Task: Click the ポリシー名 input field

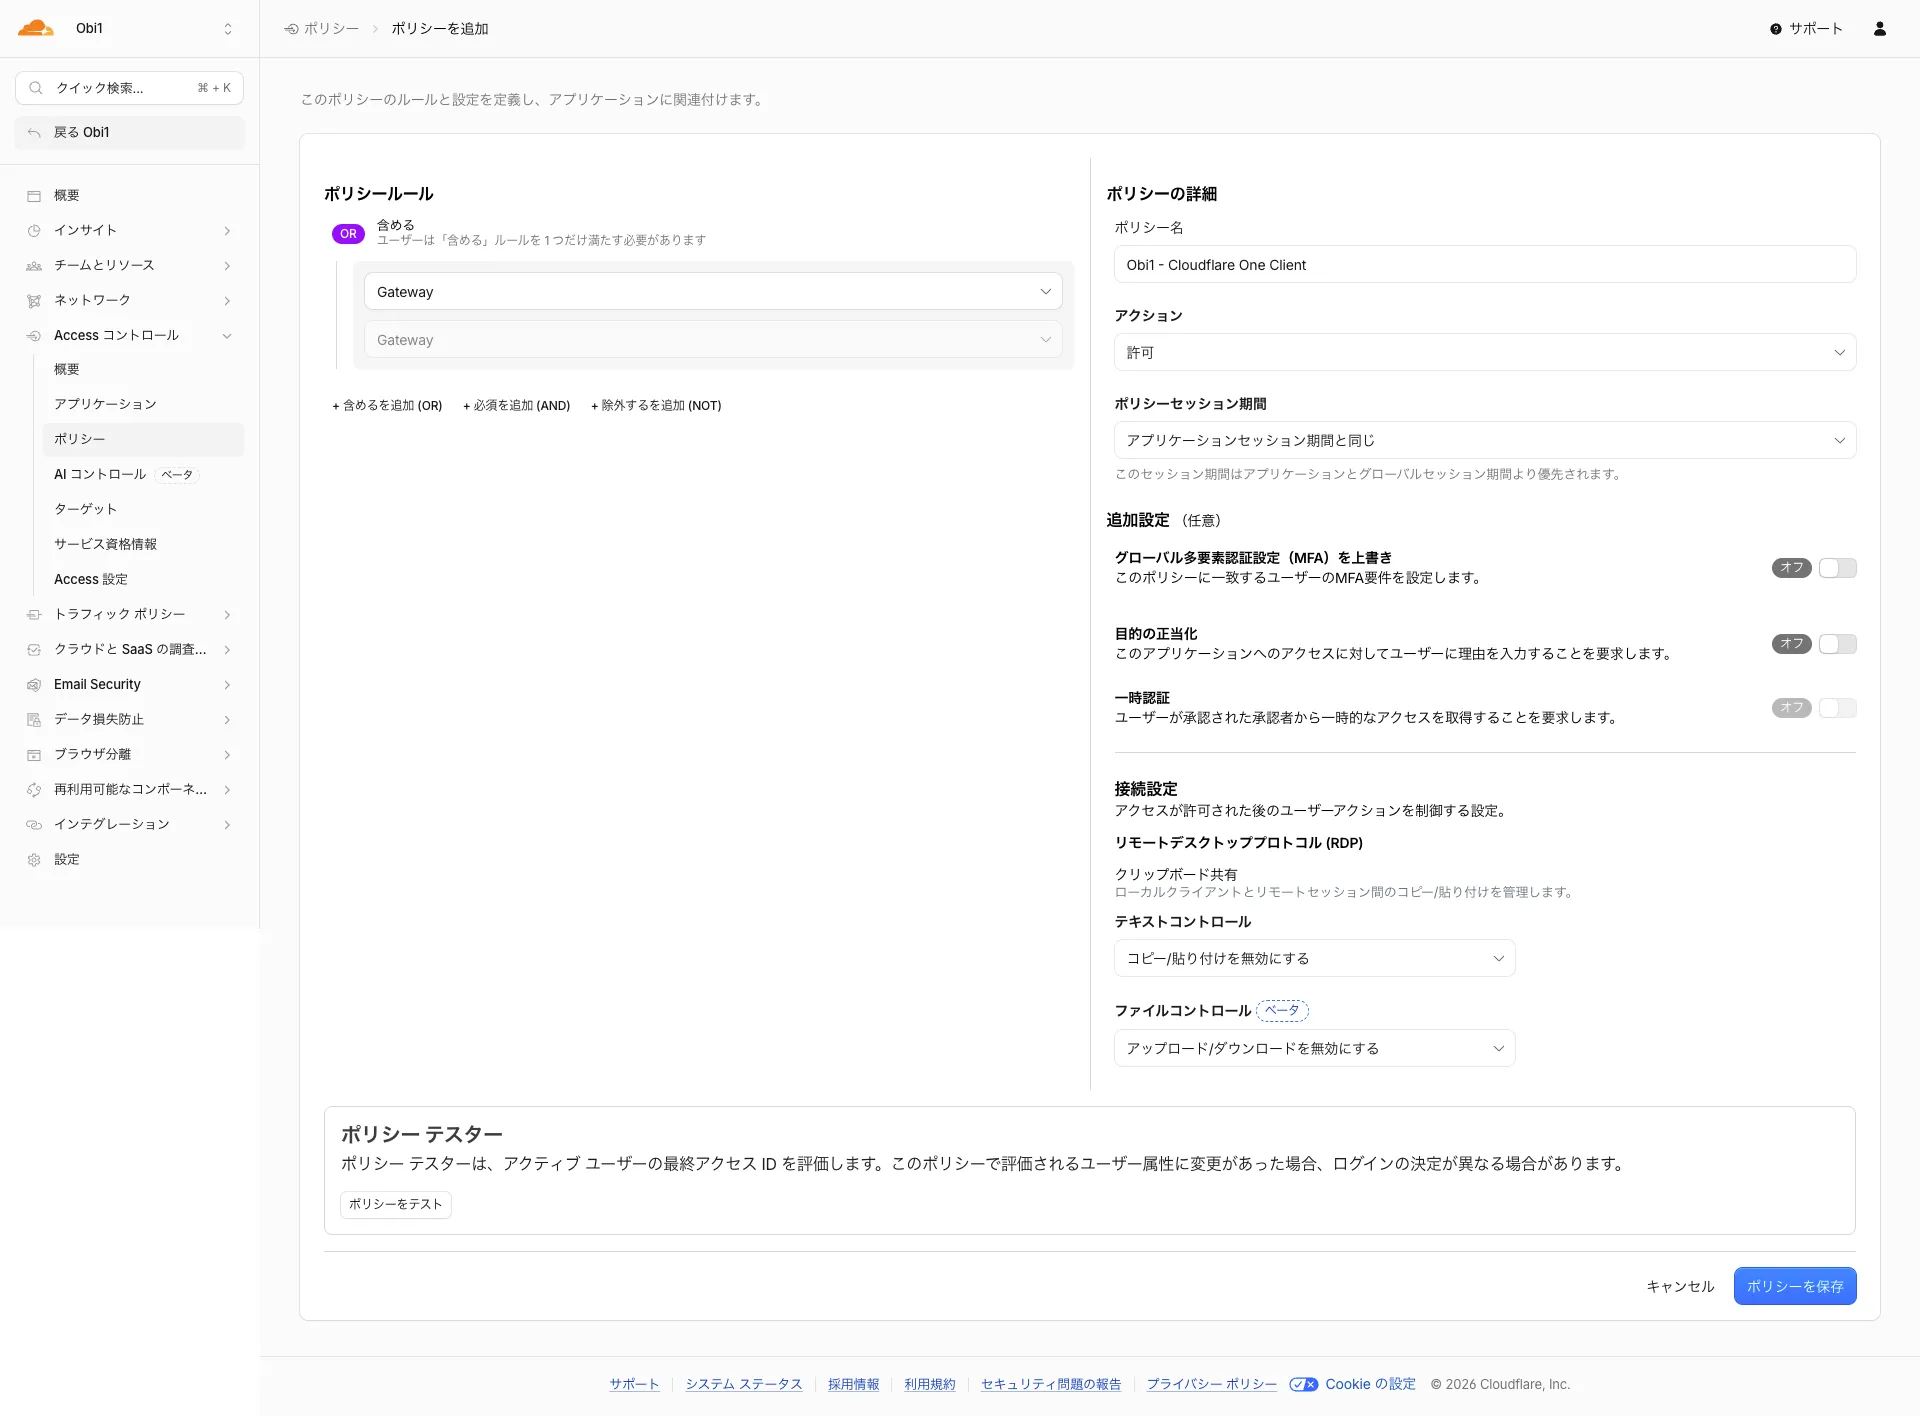Action: coord(1485,265)
